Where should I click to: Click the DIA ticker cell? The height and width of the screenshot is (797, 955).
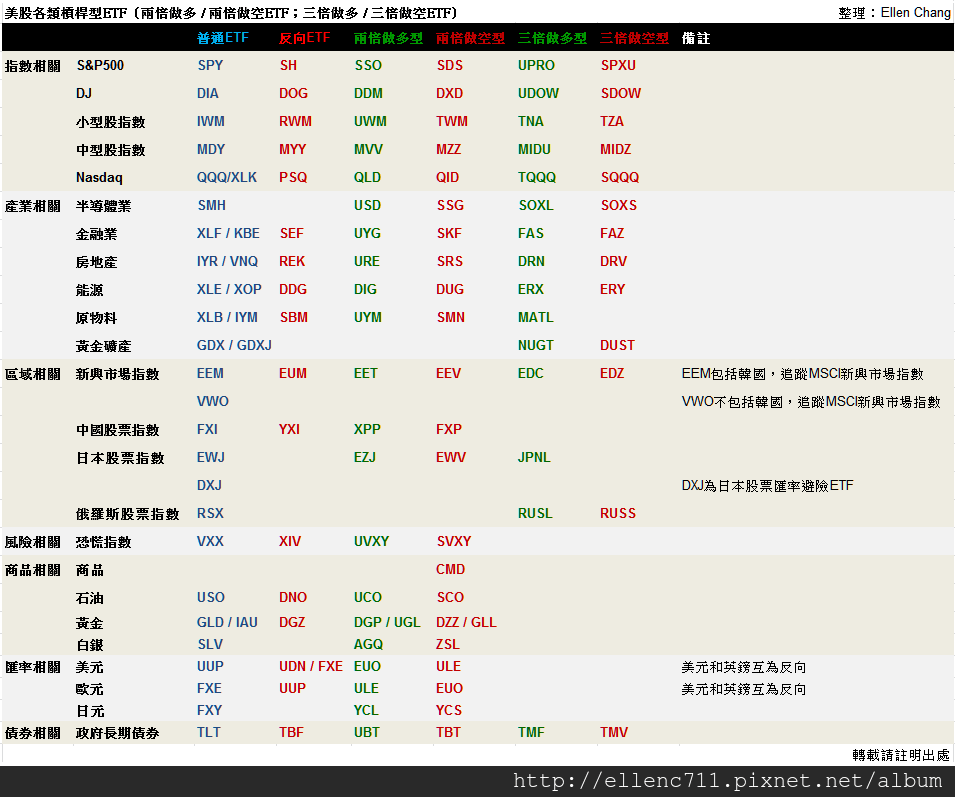coord(207,93)
